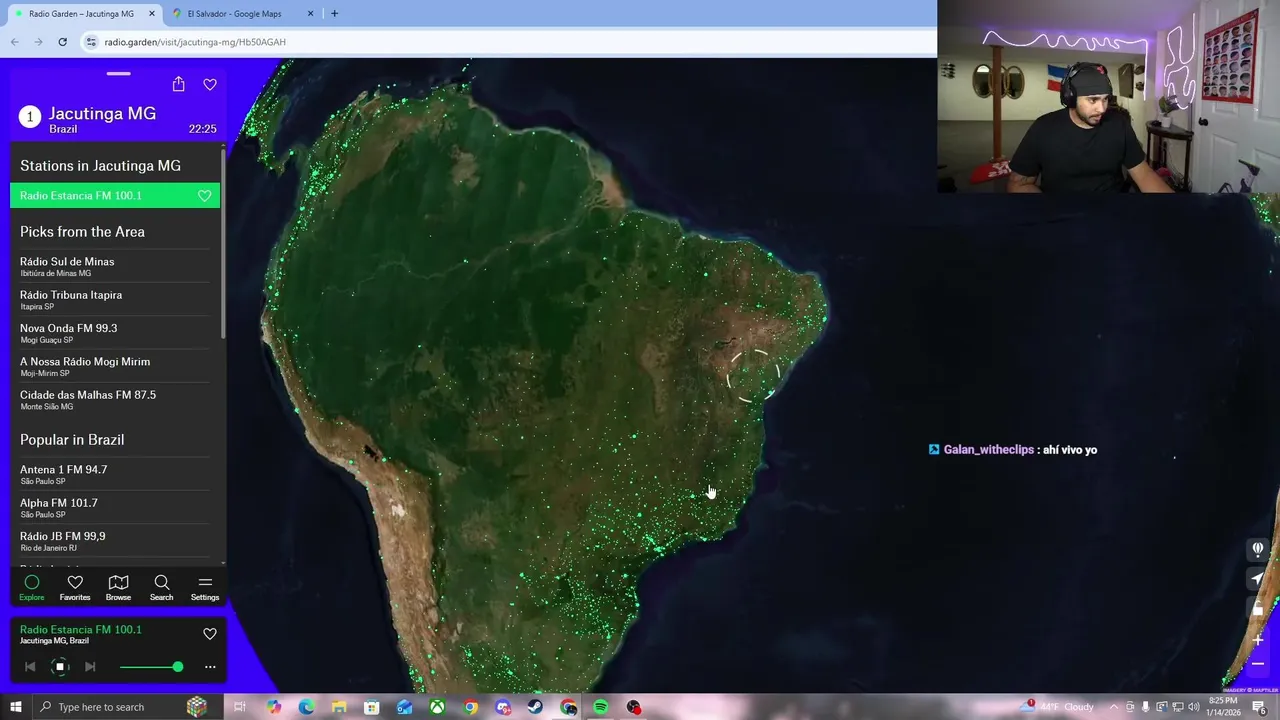Play Alpha FM 101.7 station
The height and width of the screenshot is (720, 1280).
115,507
